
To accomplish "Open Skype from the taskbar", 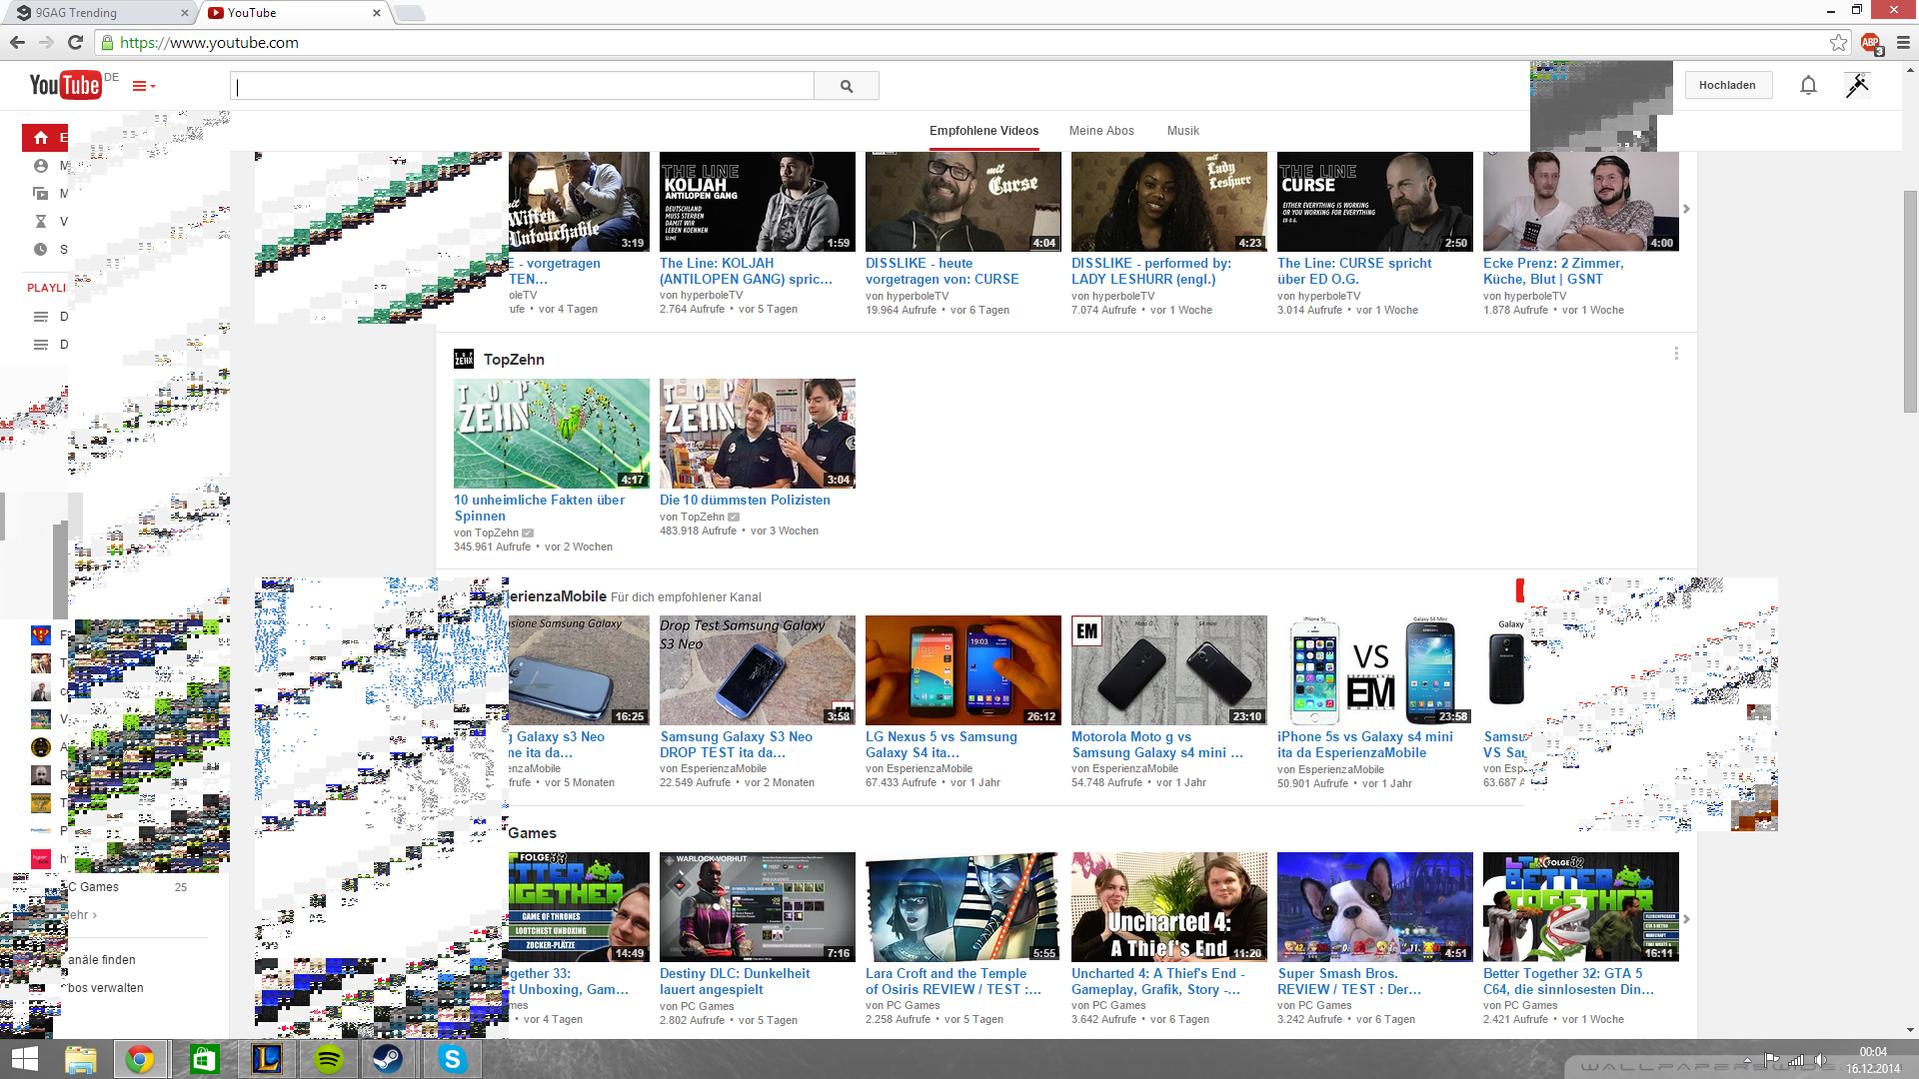I will click(x=453, y=1059).
